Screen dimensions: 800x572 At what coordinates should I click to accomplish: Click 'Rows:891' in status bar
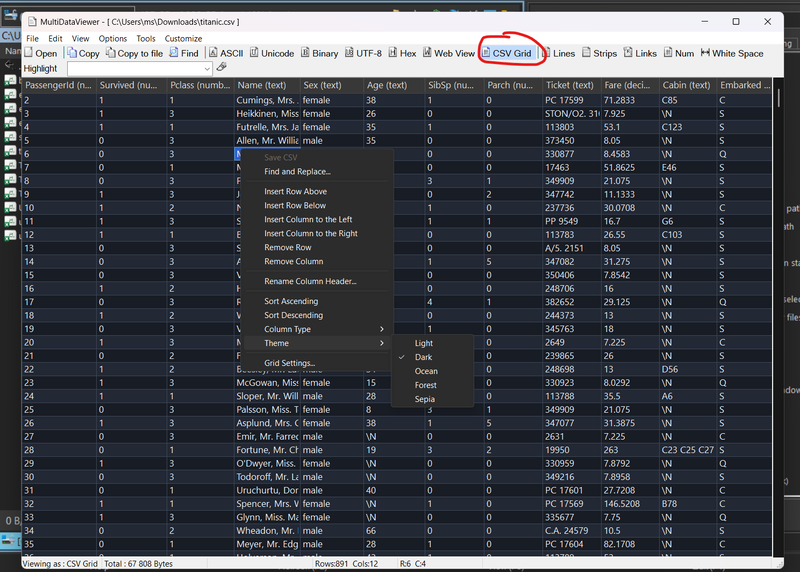331,564
